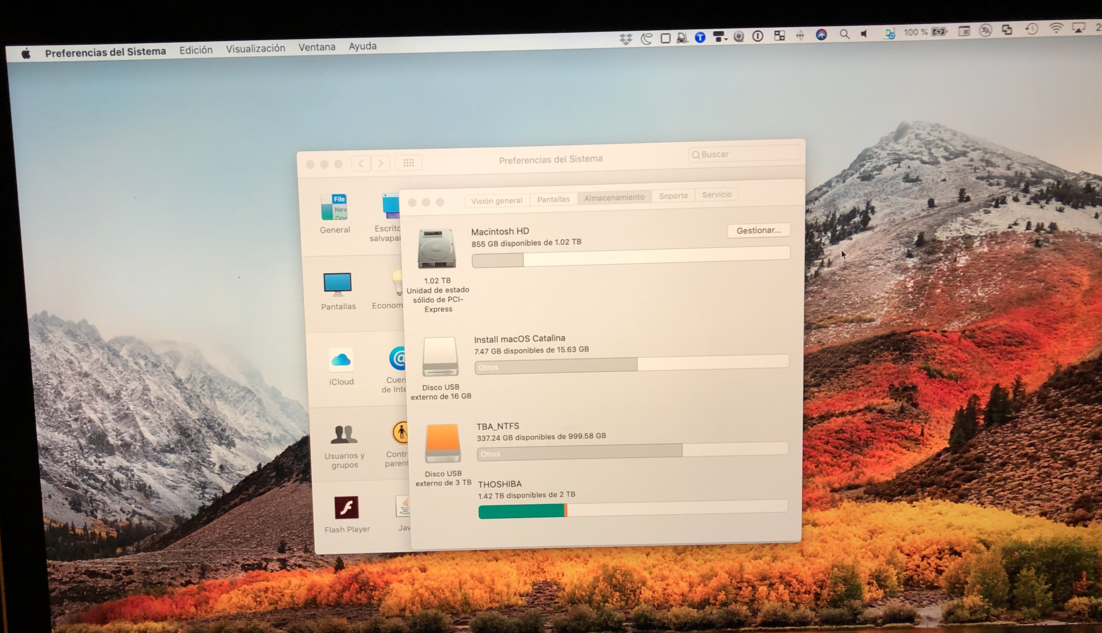This screenshot has width=1102, height=633.
Task: Open Pantallas preferences pane
Action: [x=338, y=292]
